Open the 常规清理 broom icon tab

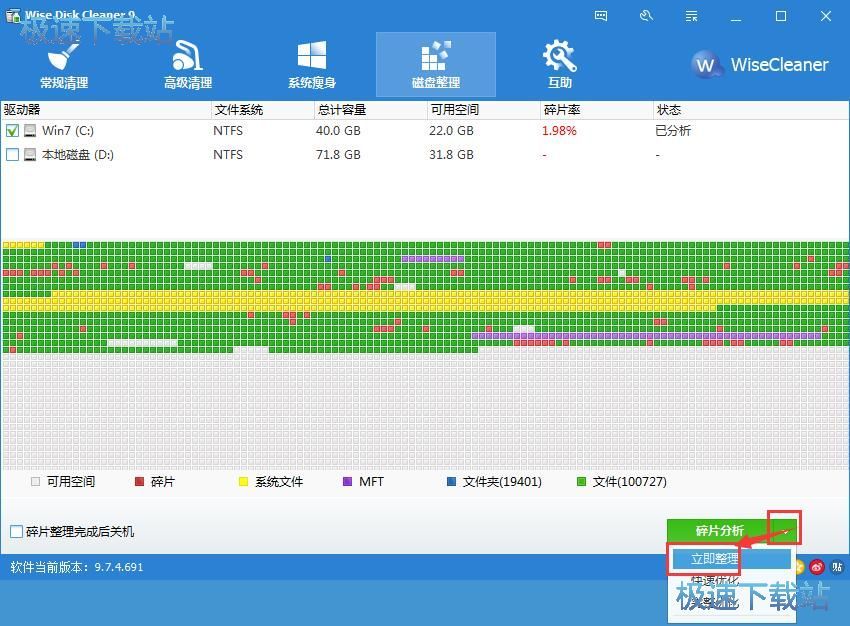pyautogui.click(x=64, y=65)
